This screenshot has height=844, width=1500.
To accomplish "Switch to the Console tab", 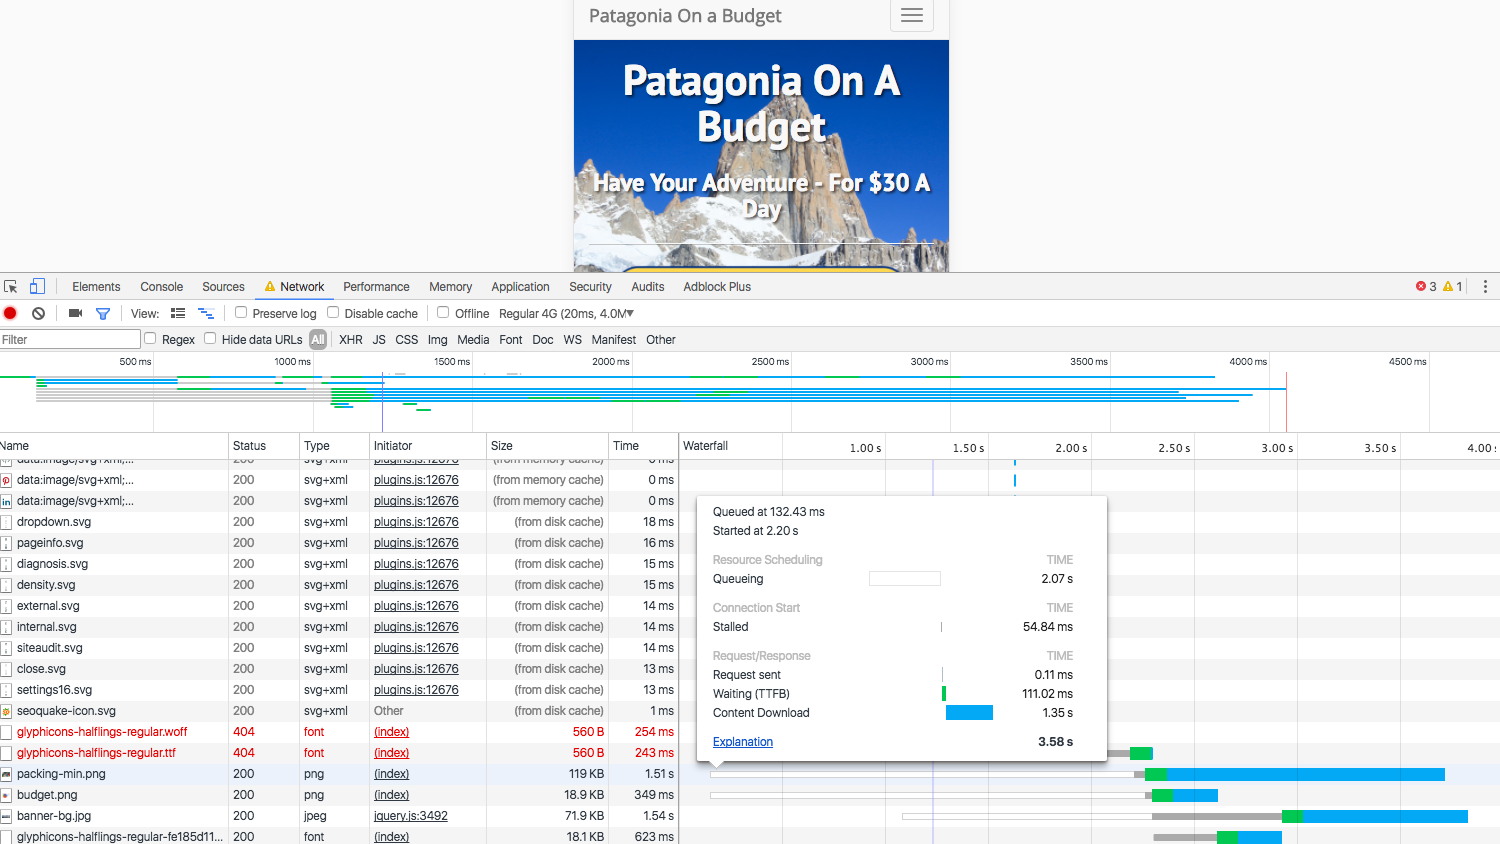I will click(162, 286).
